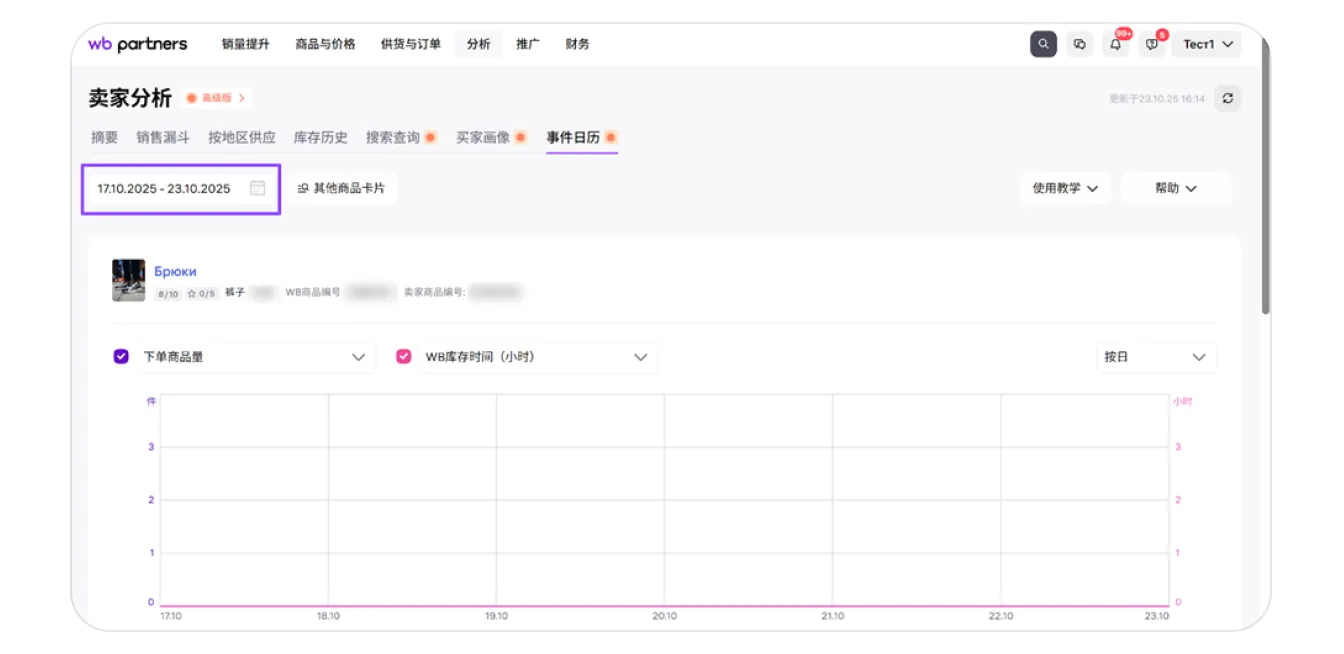Click the refresh data icon

coord(1228,98)
